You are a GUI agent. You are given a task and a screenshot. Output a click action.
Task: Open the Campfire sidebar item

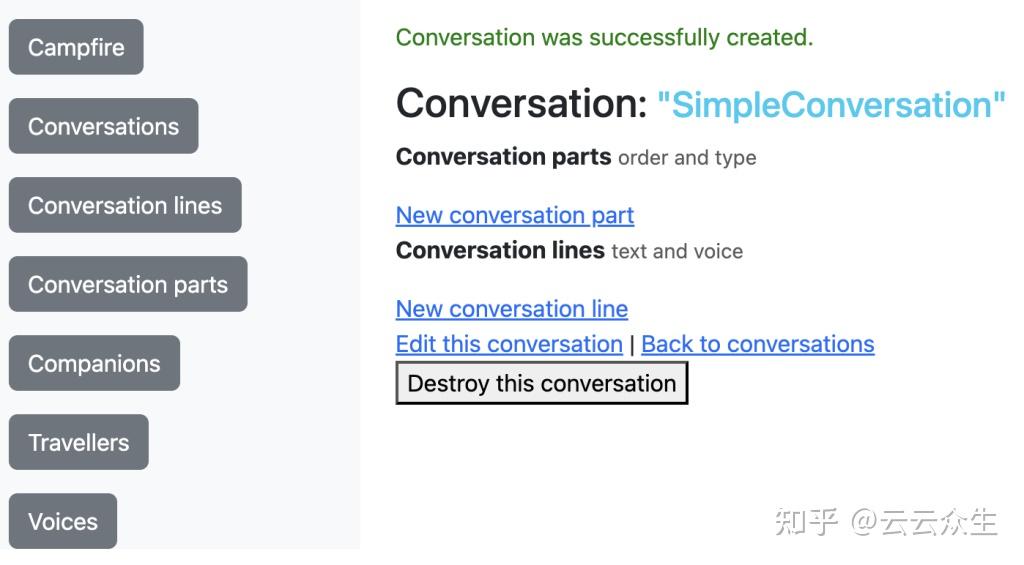76,47
